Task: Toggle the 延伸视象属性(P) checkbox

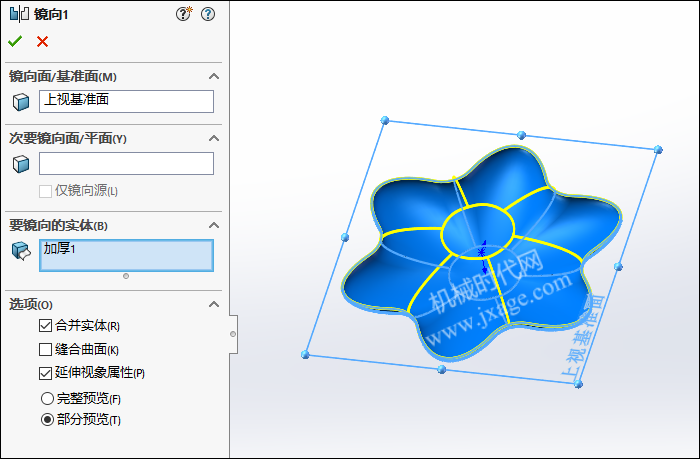Action: pos(46,373)
